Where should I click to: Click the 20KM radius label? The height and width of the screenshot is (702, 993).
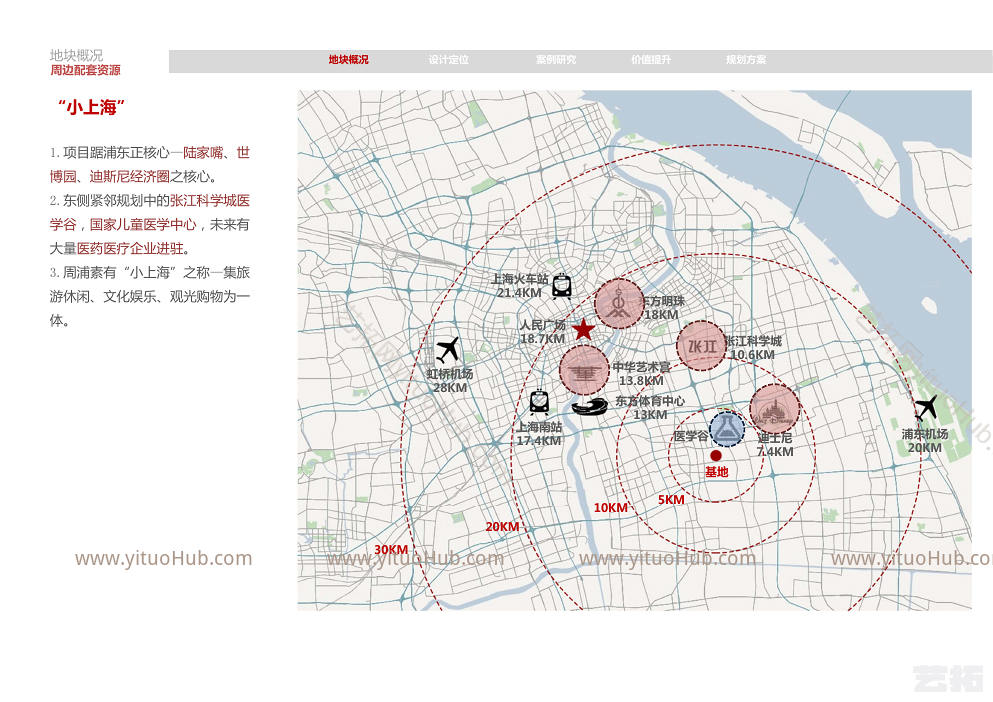pyautogui.click(x=502, y=526)
